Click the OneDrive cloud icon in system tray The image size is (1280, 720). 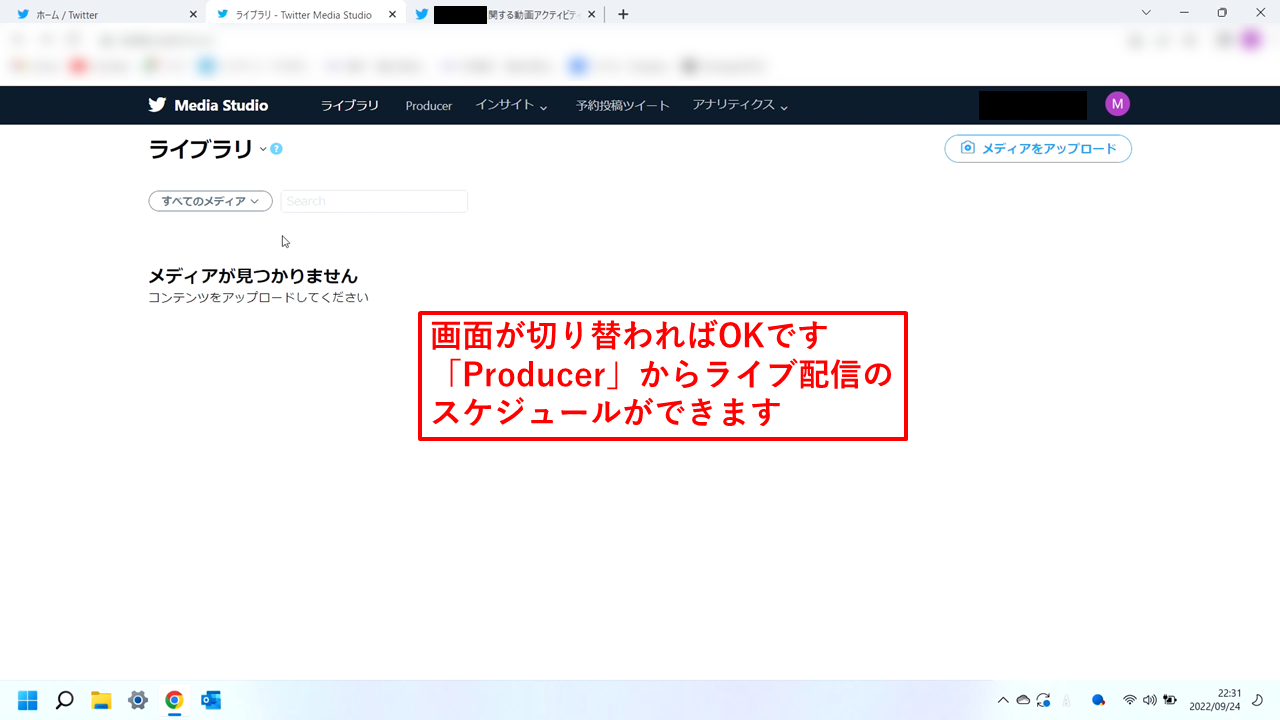click(1023, 700)
